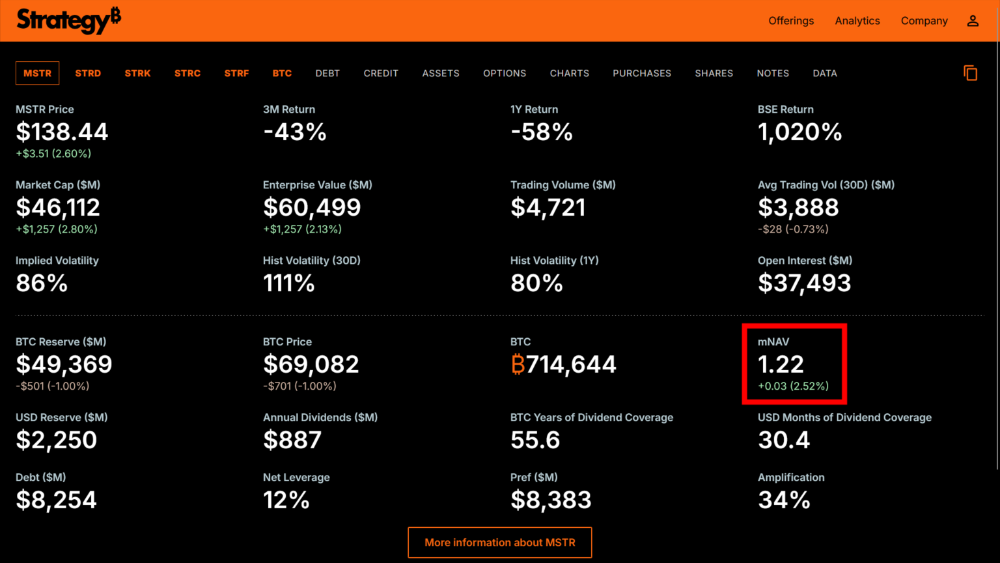Go to the CREDIT tab
The image size is (1000, 563).
click(x=381, y=73)
